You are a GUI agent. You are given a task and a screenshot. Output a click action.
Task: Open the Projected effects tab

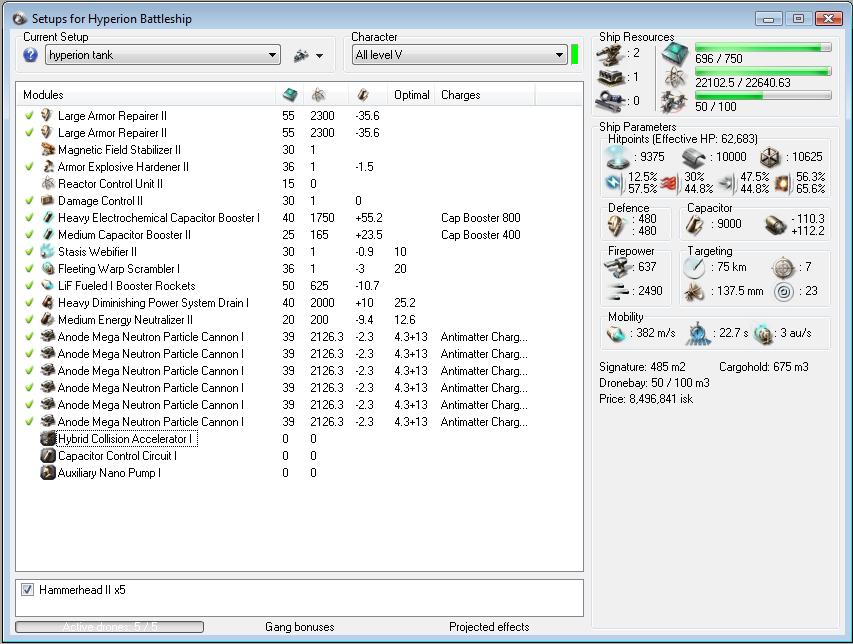489,627
